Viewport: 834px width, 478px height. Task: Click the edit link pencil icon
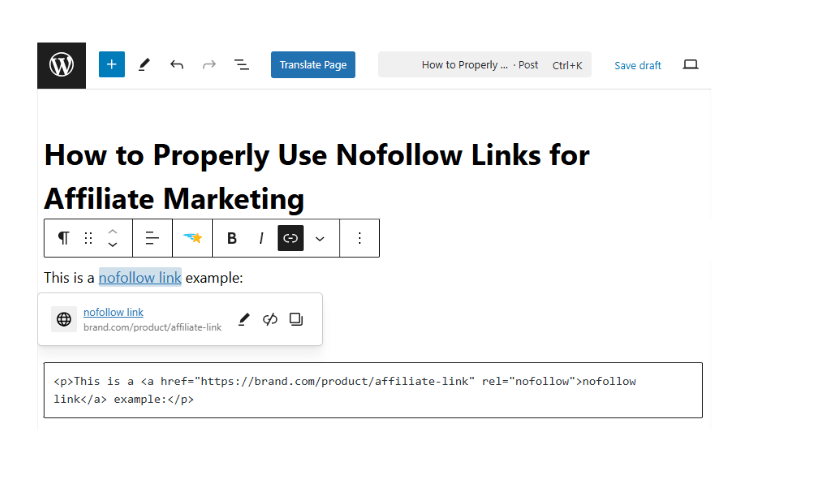coord(244,319)
